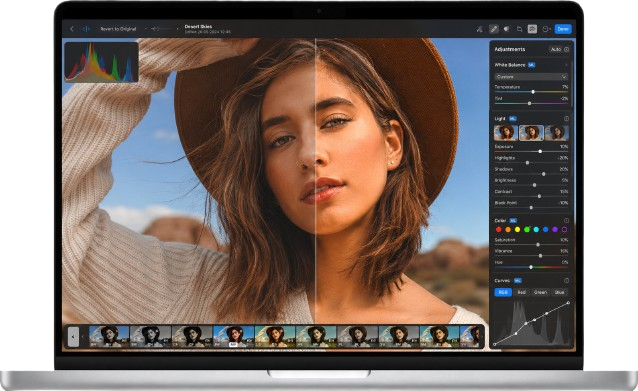
Task: Apply the second filmstrip preset thumbnail
Action: tap(150, 336)
